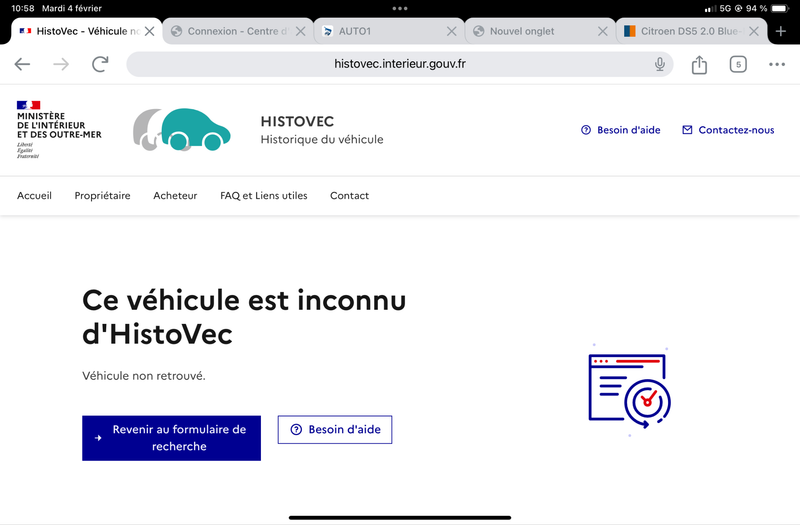Open Contact navigation item
The width and height of the screenshot is (800, 525).
(x=349, y=195)
